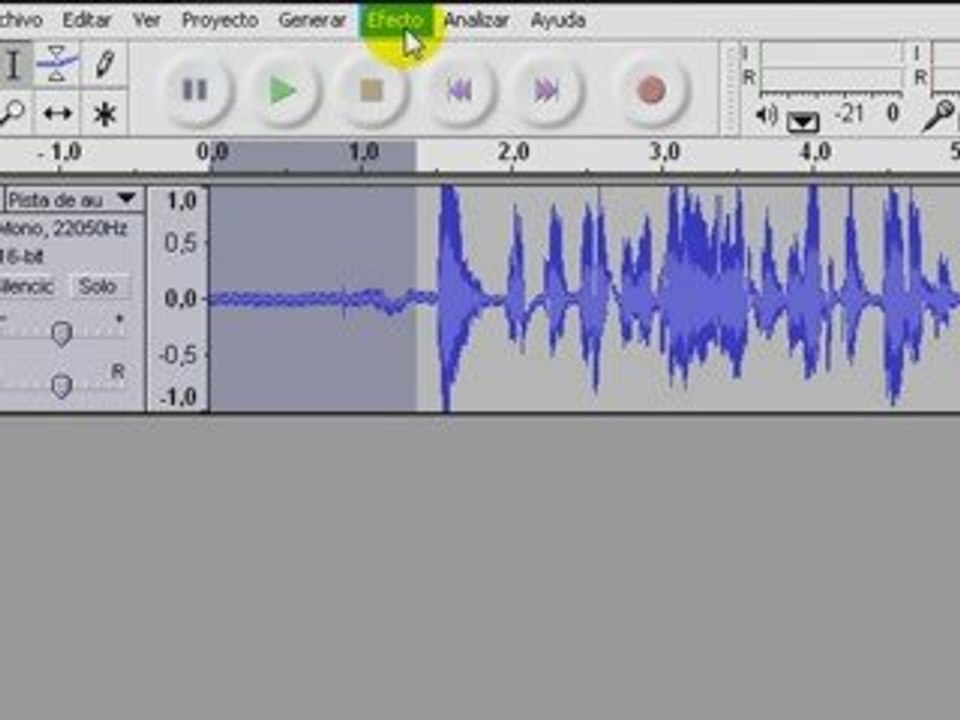Open the Generar menu
This screenshot has height=720, width=960.
tap(312, 20)
